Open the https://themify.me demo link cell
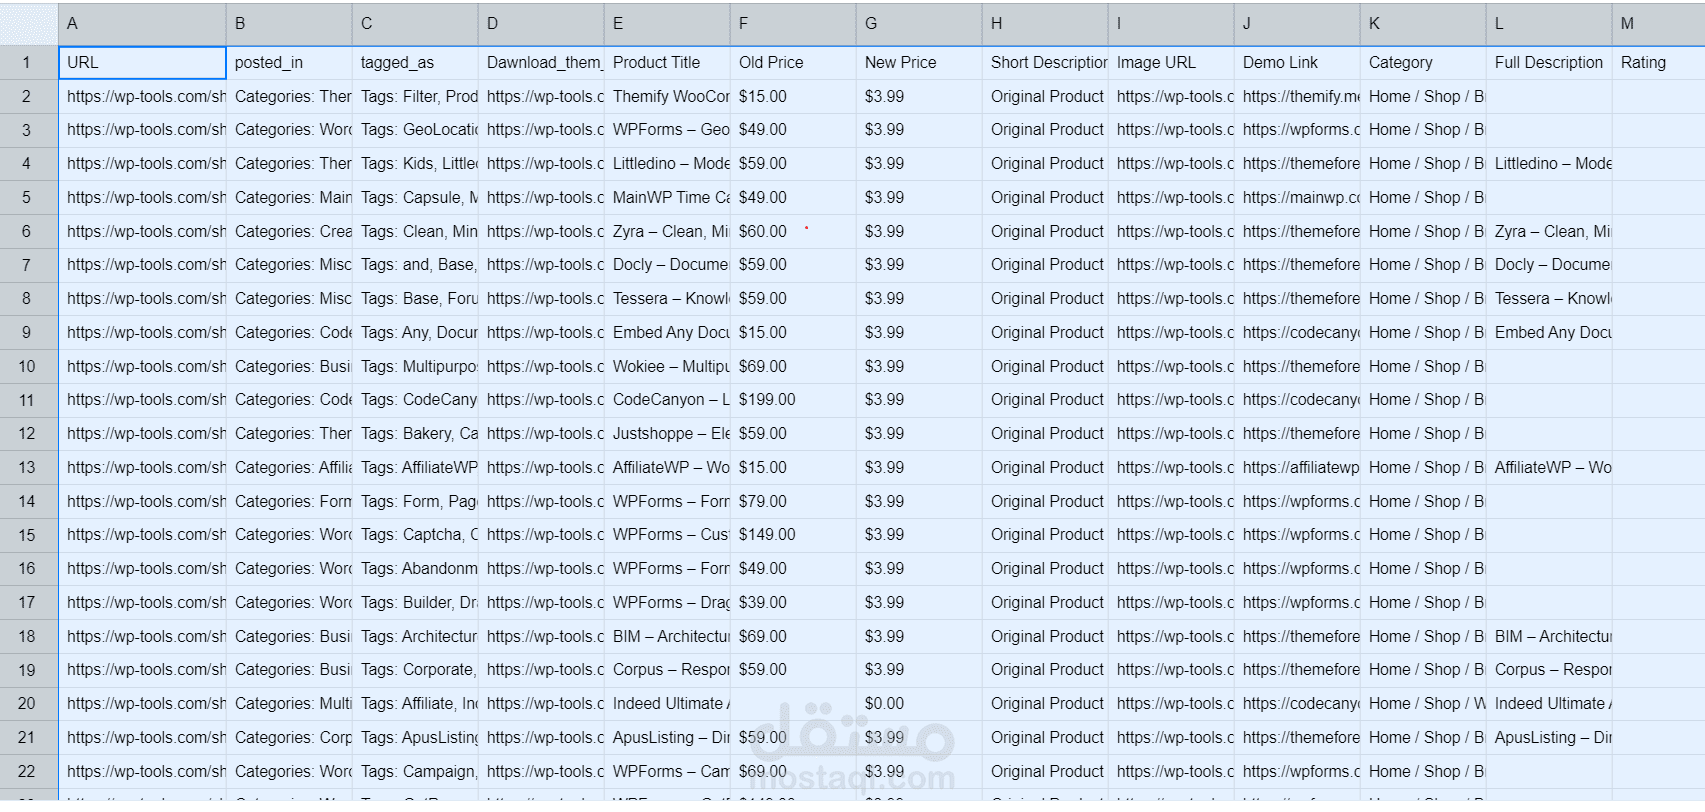This screenshot has width=1705, height=812. coord(1297,96)
